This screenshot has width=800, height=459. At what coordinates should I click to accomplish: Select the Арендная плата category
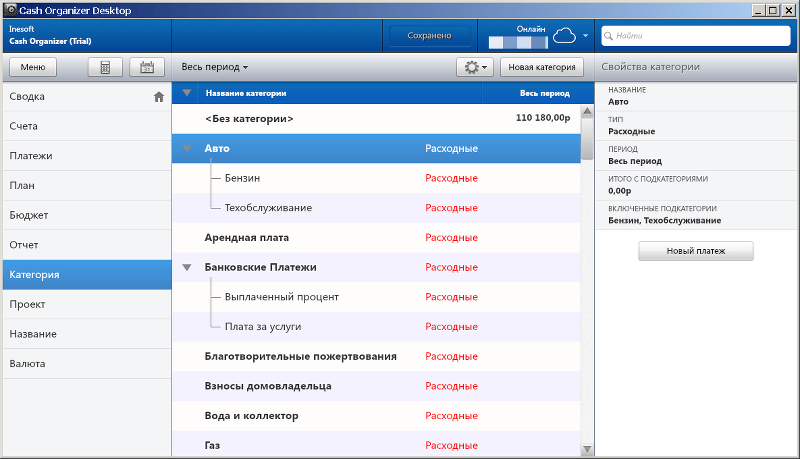point(376,237)
